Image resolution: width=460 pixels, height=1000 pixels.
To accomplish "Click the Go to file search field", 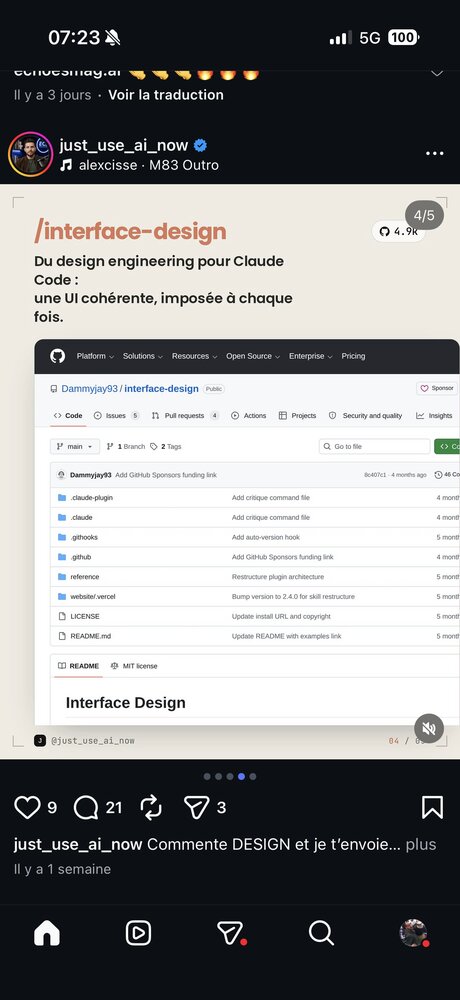I will pyautogui.click(x=375, y=446).
